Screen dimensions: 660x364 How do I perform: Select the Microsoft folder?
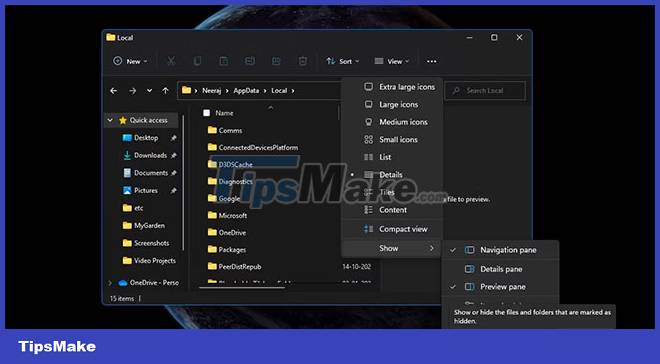click(x=233, y=215)
